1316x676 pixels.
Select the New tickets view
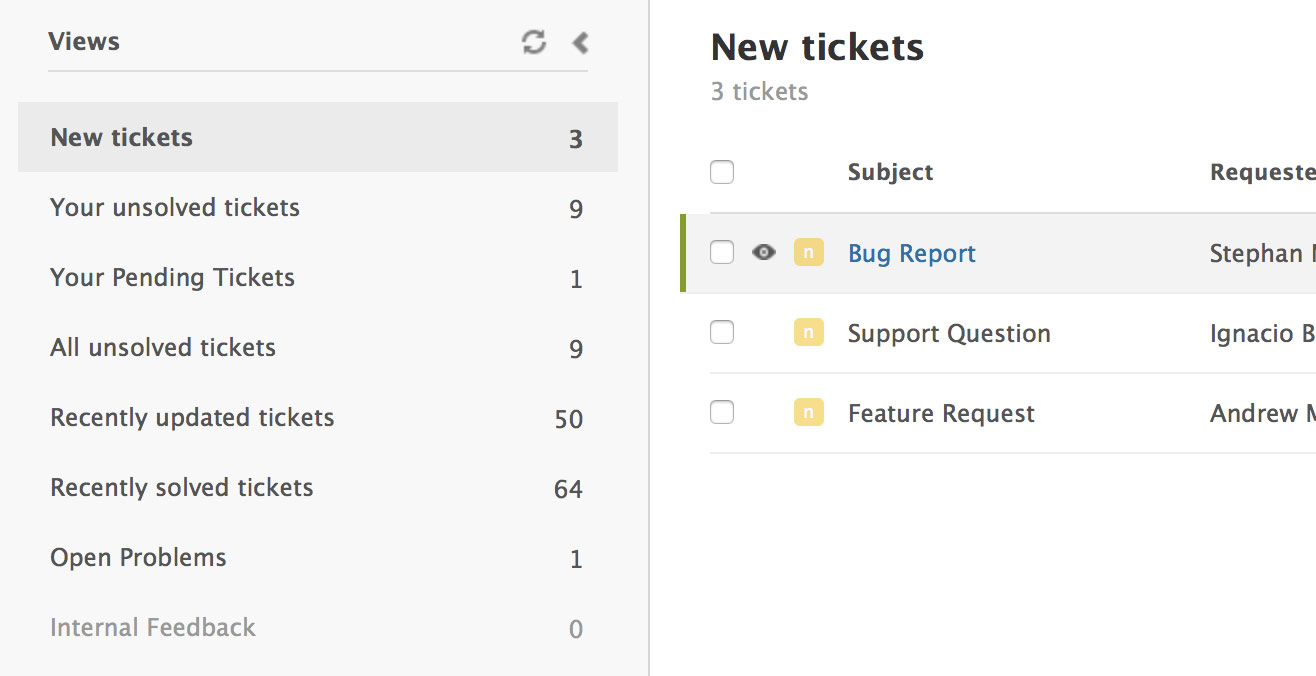pyautogui.click(x=120, y=137)
